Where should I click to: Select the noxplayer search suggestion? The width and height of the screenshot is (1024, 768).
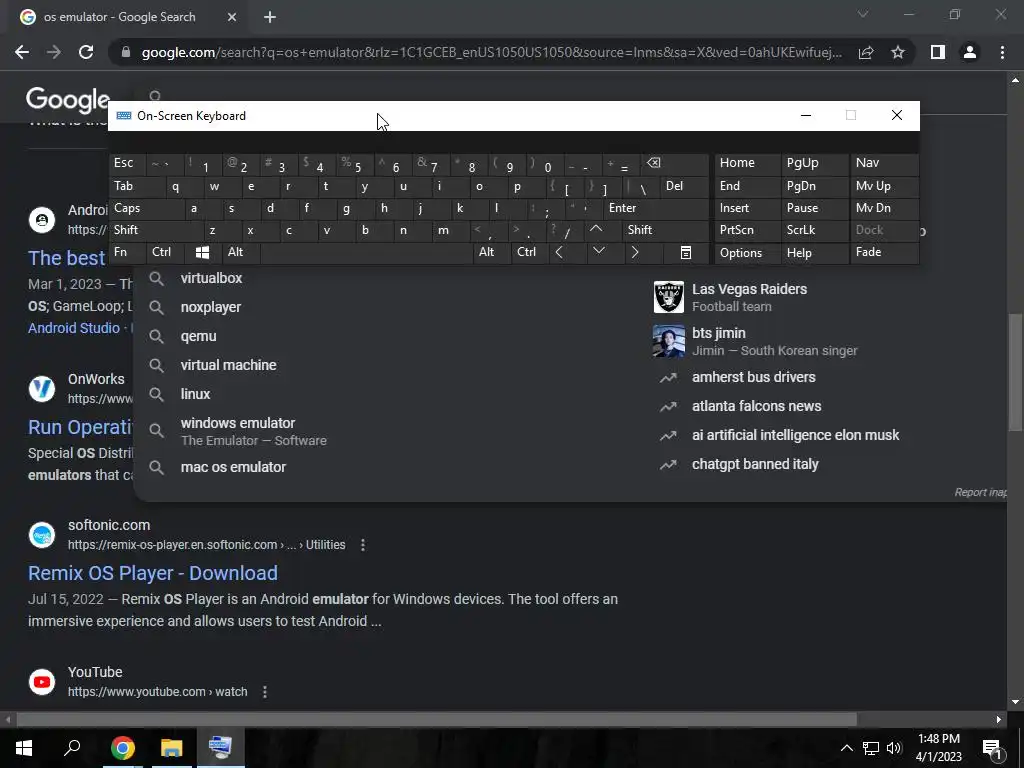[210, 307]
